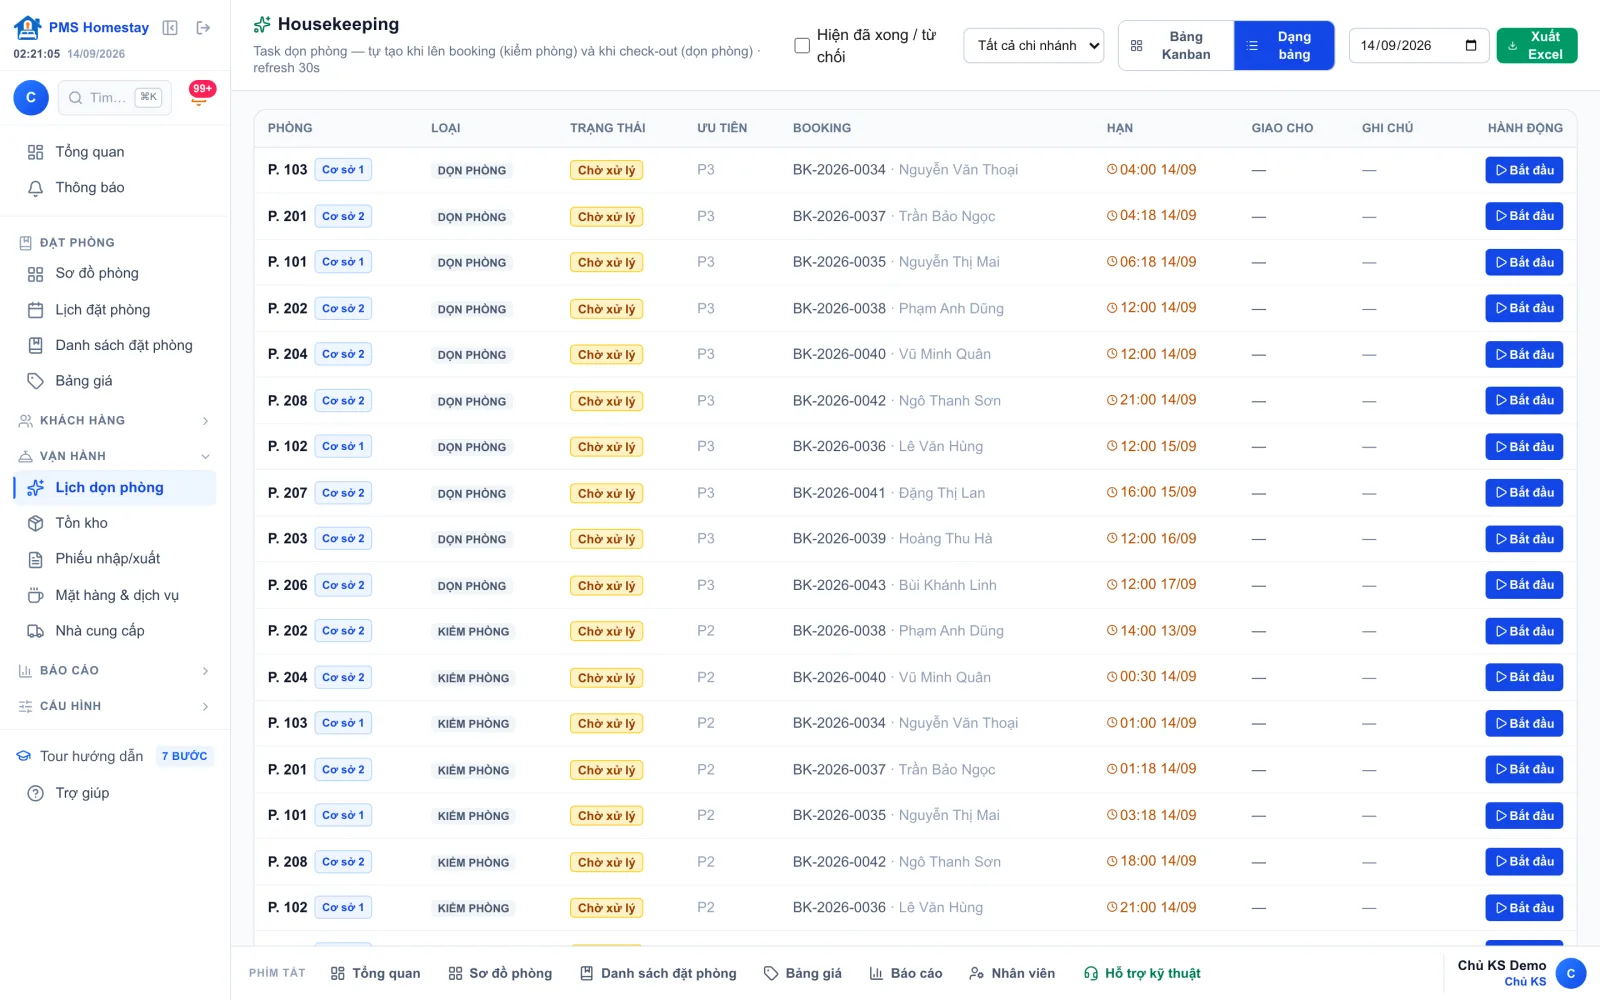Open the calendar picker icon in date field
The width and height of the screenshot is (1600, 1000).
1470,45
